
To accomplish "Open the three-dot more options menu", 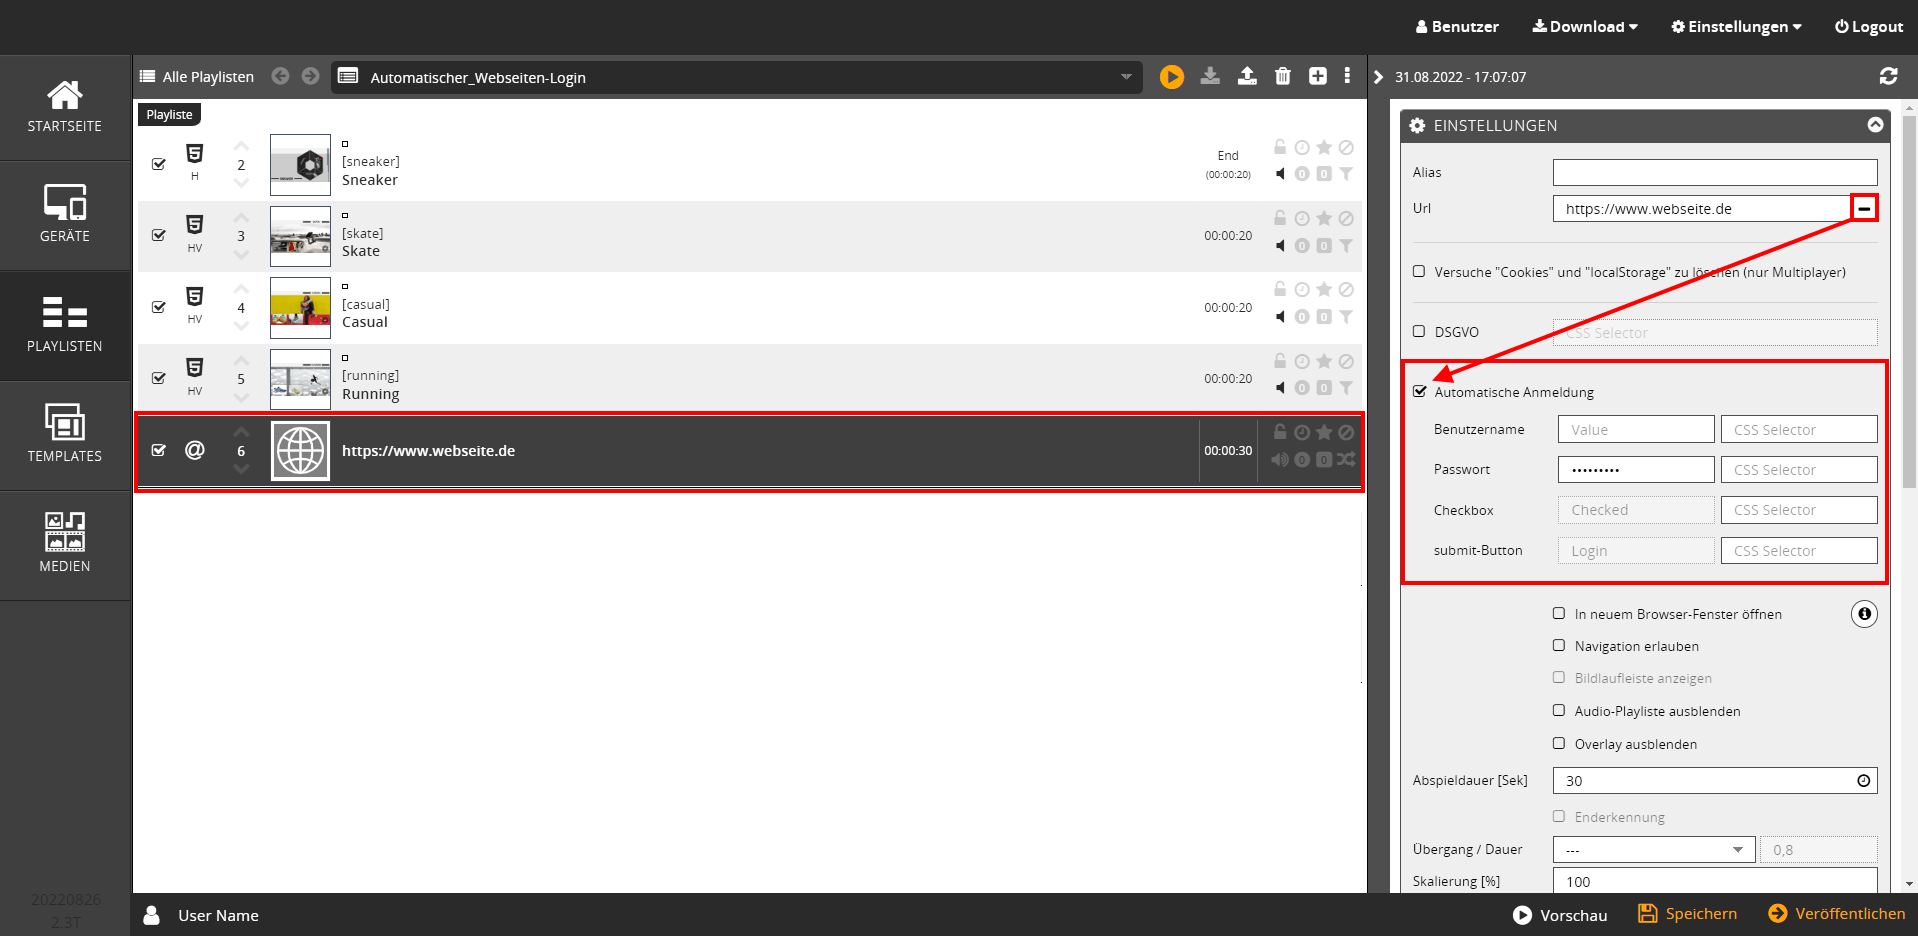I will 1347,76.
